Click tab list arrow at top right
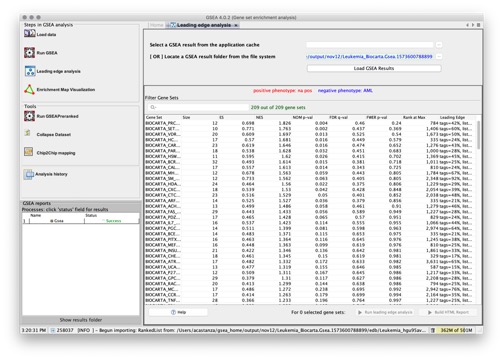The image size is (503, 360). tap(478, 25)
